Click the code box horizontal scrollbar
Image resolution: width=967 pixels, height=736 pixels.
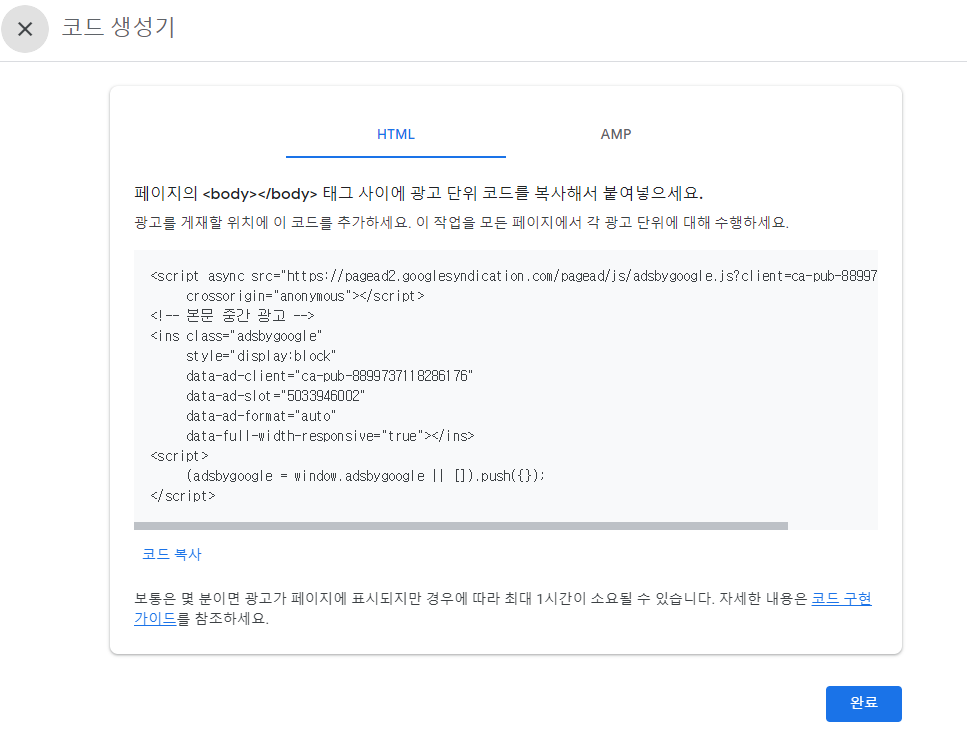coord(461,526)
